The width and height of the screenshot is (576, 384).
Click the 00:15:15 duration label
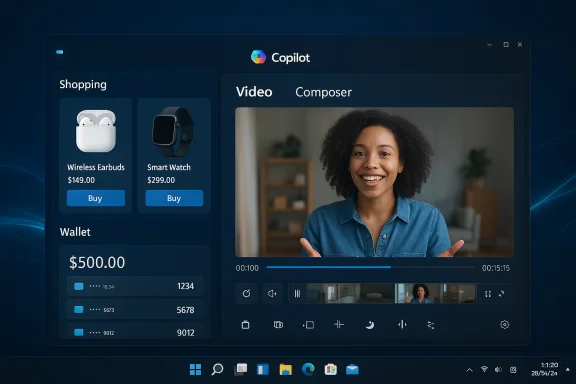click(x=496, y=268)
